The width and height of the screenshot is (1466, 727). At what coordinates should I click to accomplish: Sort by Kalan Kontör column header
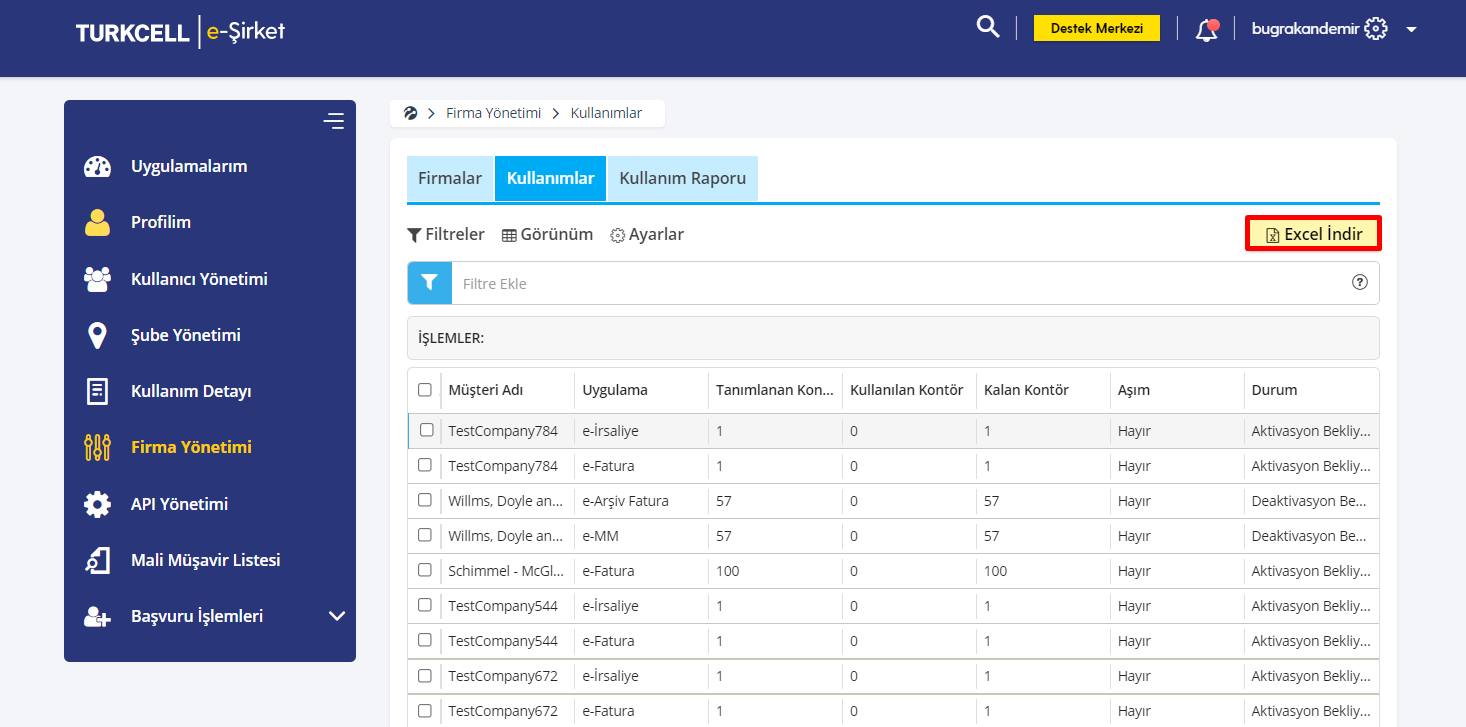[1026, 390]
